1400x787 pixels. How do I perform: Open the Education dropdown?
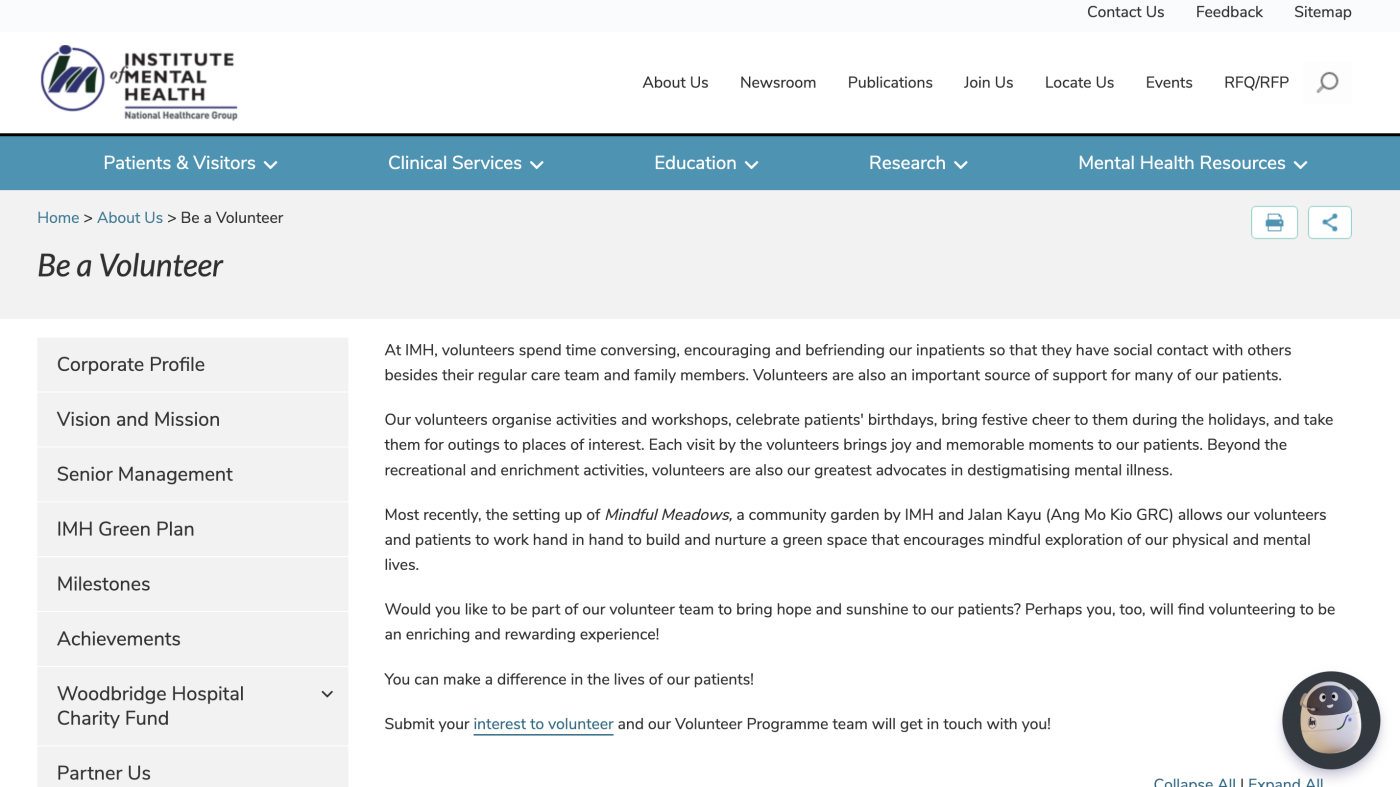tap(706, 163)
